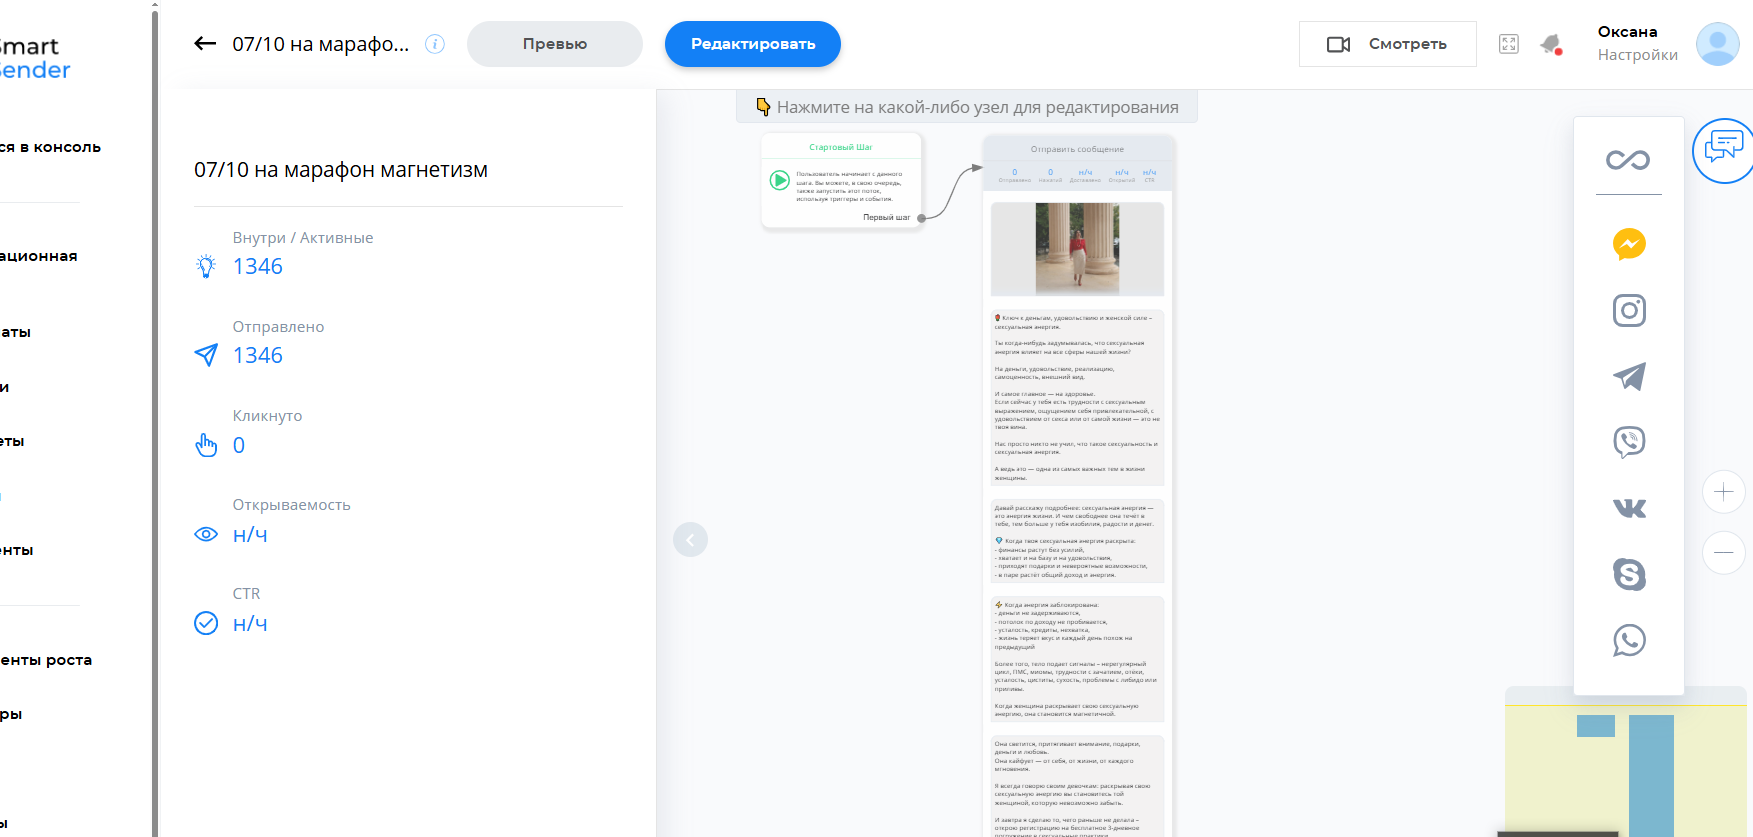Image resolution: width=1753 pixels, height=837 pixels.
Task: Open the message image thumbnail with columns
Action: click(x=1077, y=249)
